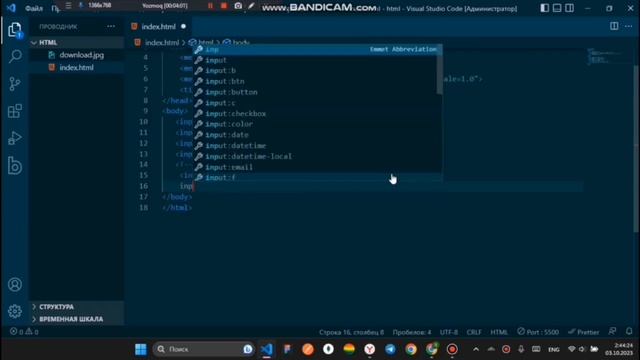Open the Source Control view
Image resolution: width=640 pixels, height=360 pixels.
[x=15, y=84]
